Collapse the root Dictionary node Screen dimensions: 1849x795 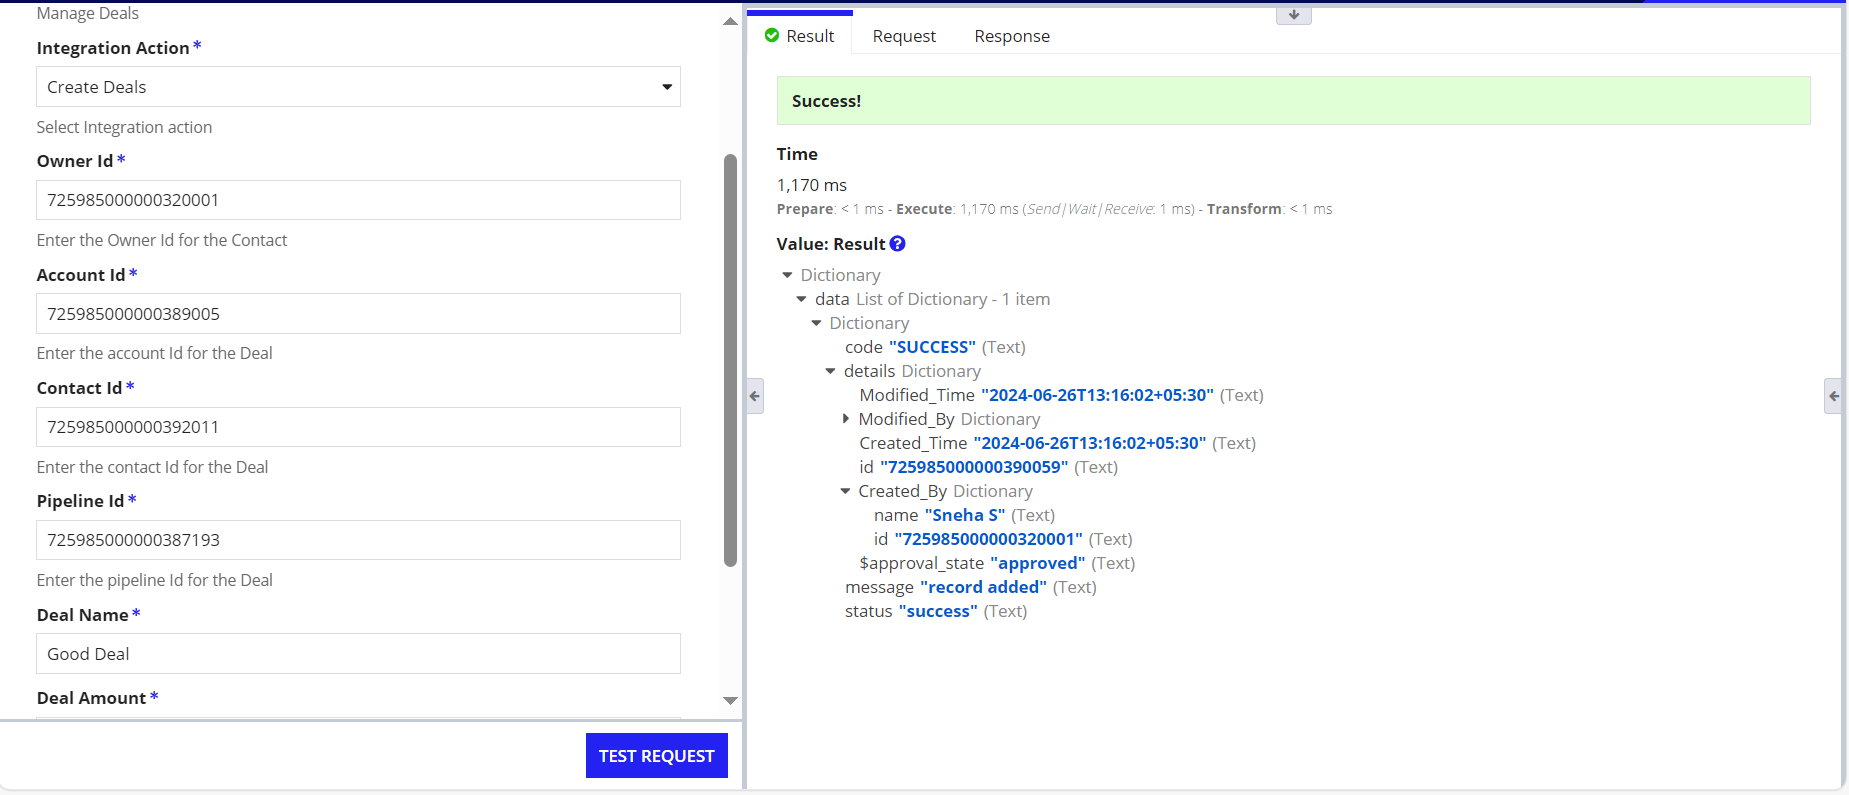point(787,275)
